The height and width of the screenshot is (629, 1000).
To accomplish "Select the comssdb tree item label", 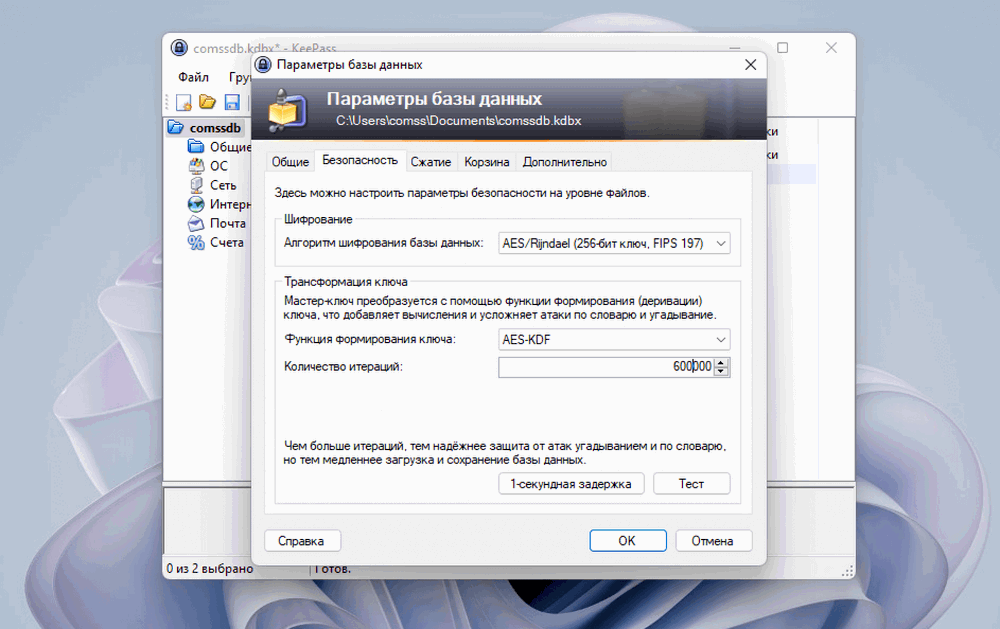I will [x=215, y=128].
